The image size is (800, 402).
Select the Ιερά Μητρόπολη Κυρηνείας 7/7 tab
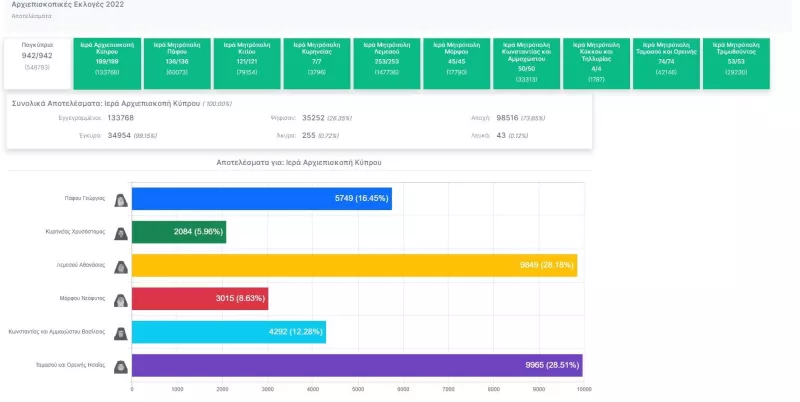point(316,63)
